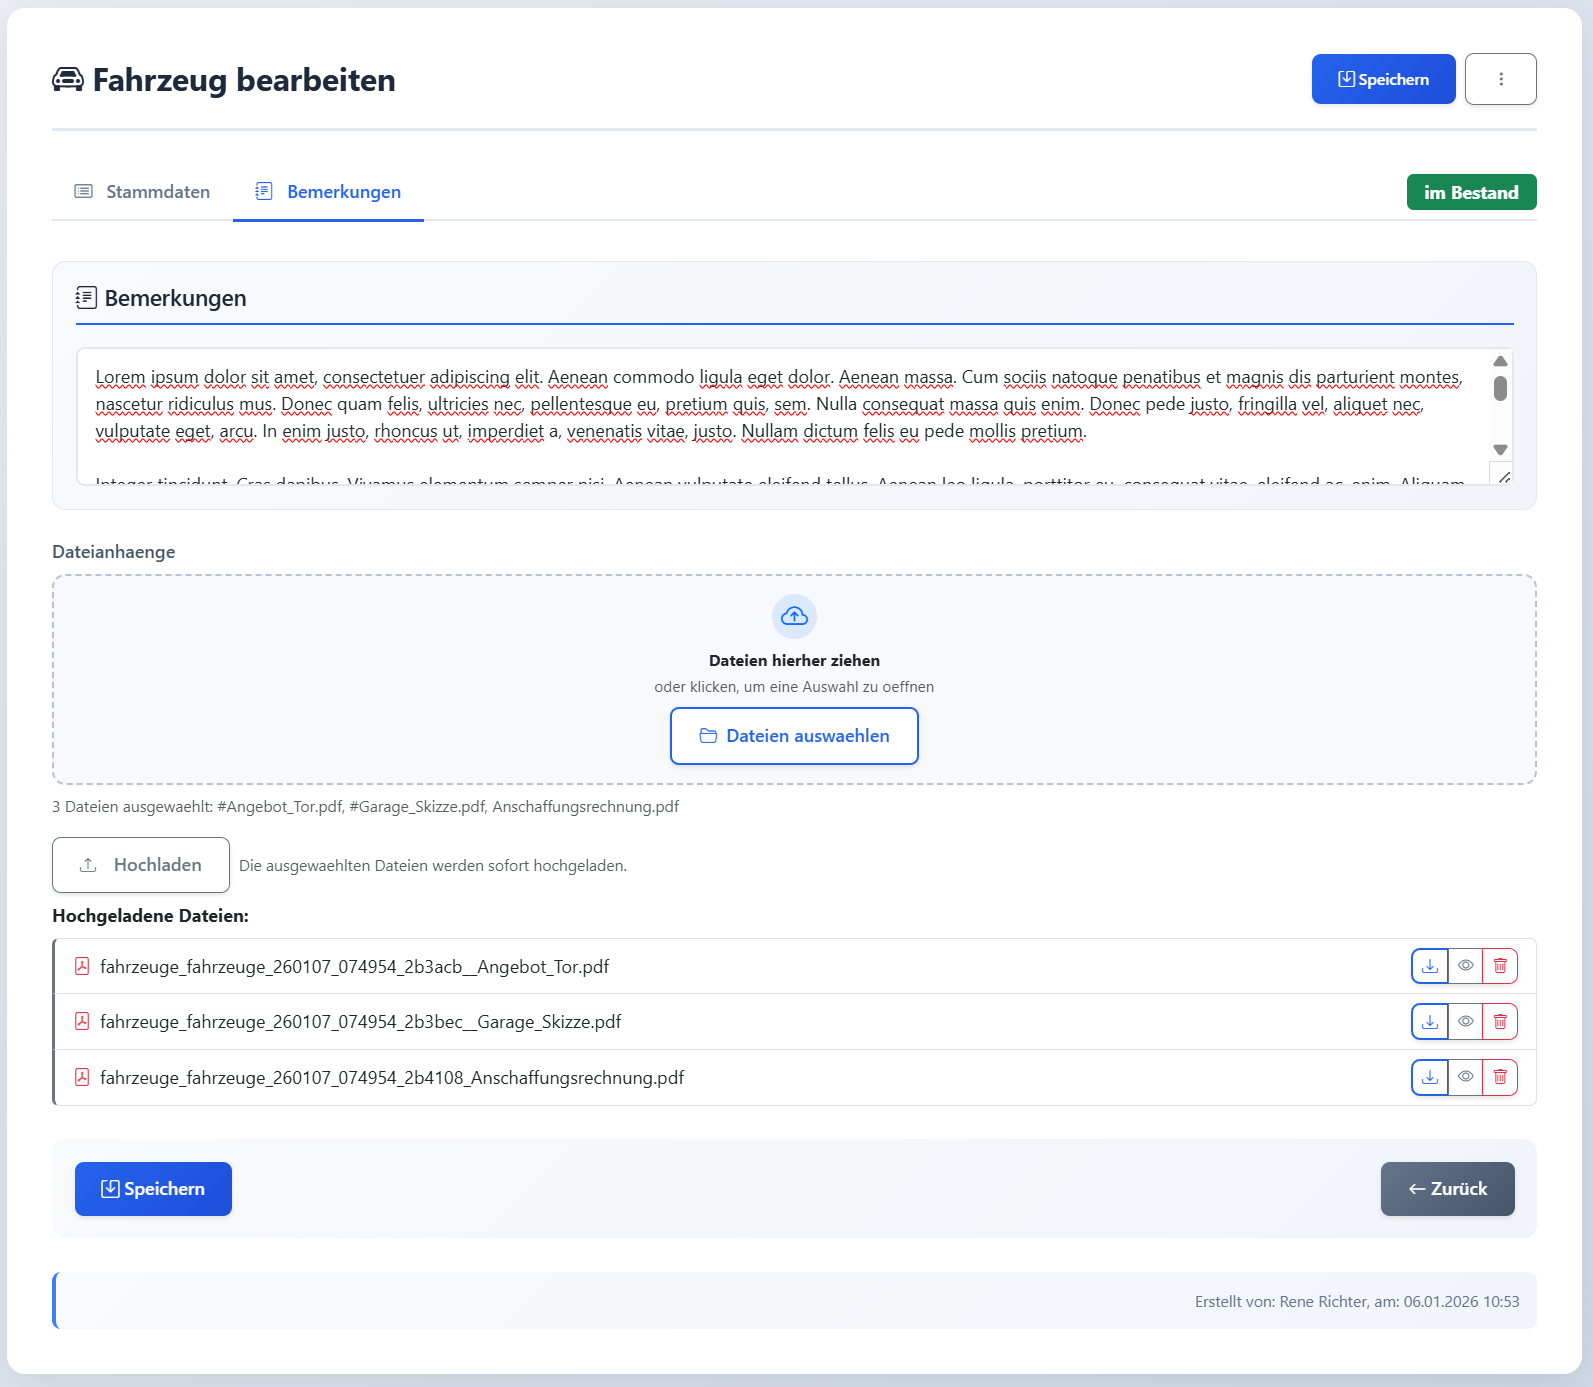
Task: Go back using the Zurück button
Action: tap(1447, 1189)
